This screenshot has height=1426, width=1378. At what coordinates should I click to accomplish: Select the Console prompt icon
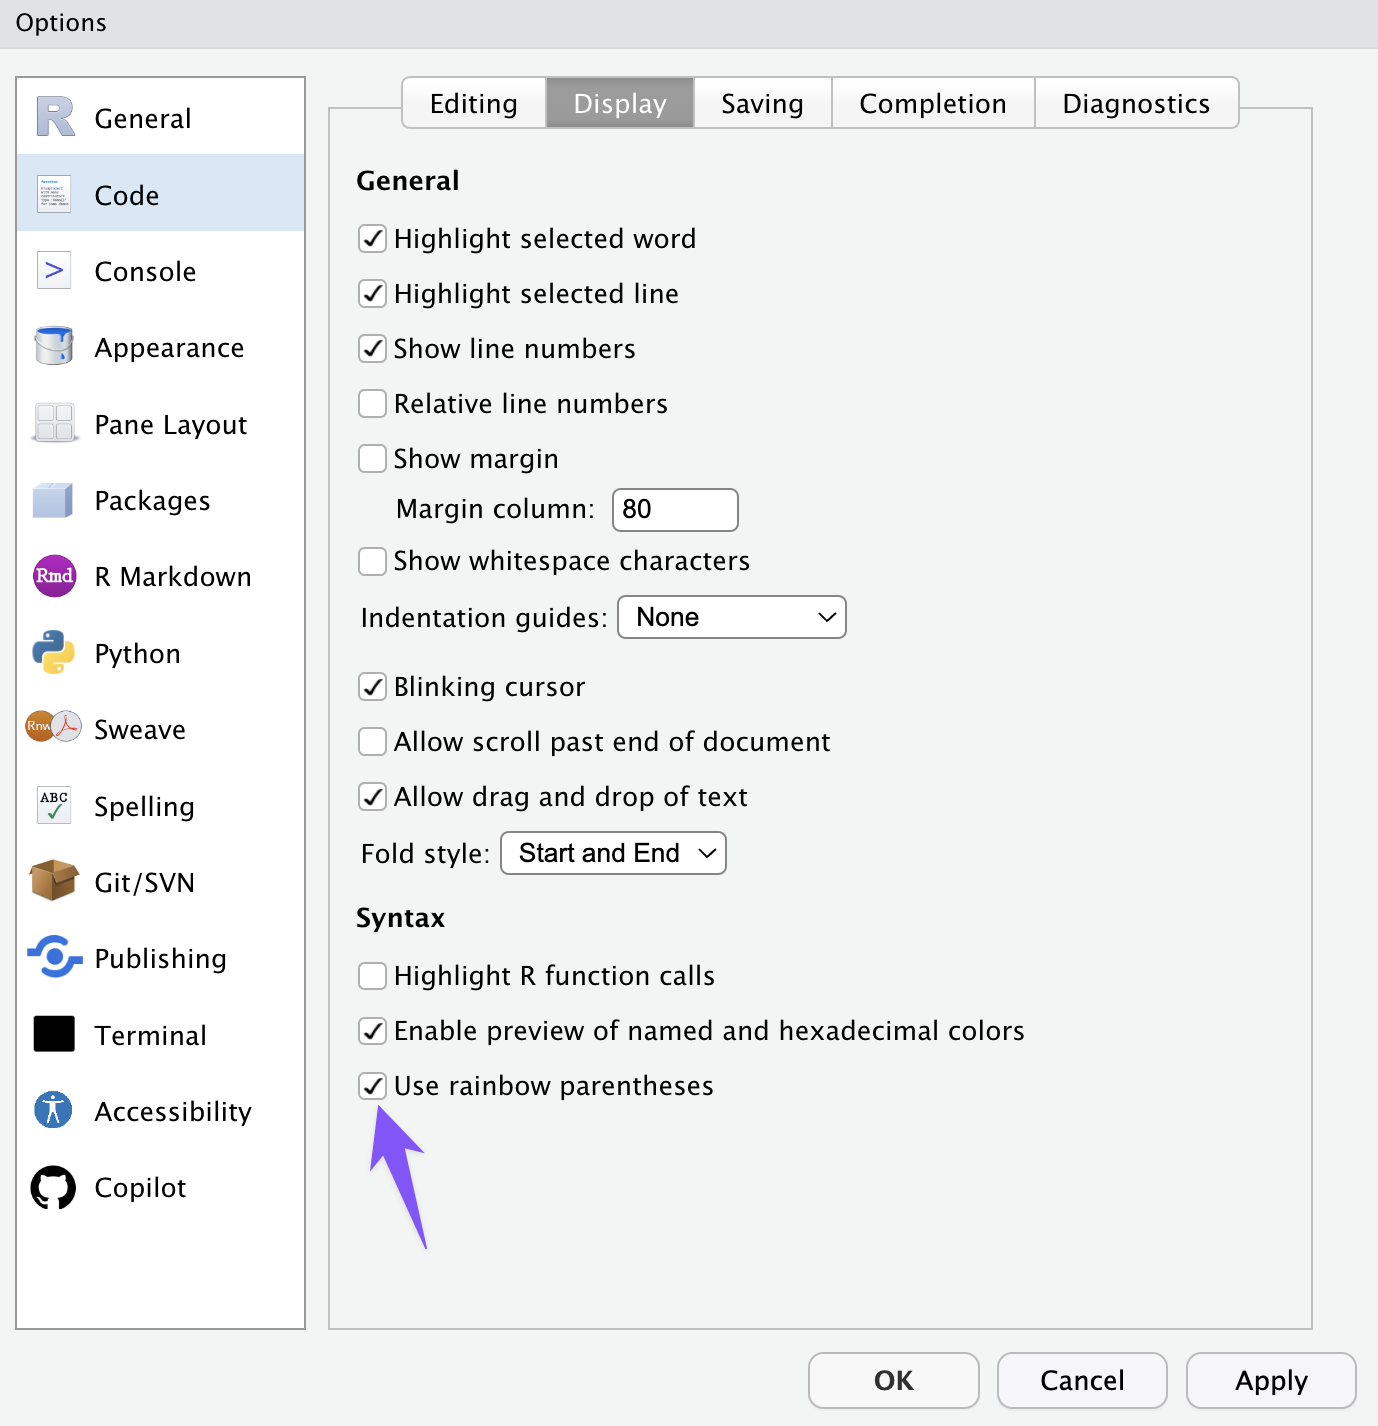54,271
